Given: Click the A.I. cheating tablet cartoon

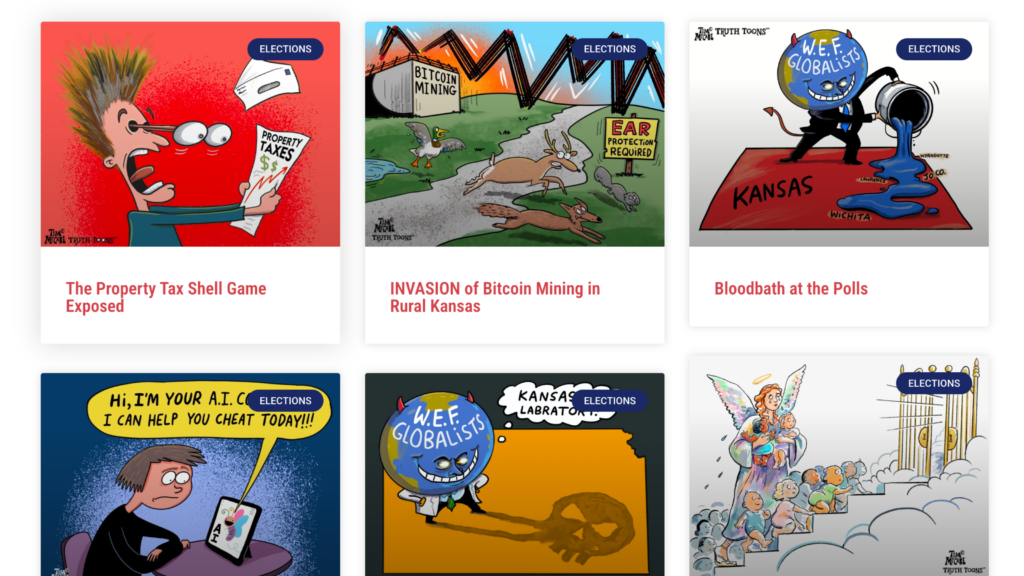Looking at the screenshot, I should [x=190, y=475].
